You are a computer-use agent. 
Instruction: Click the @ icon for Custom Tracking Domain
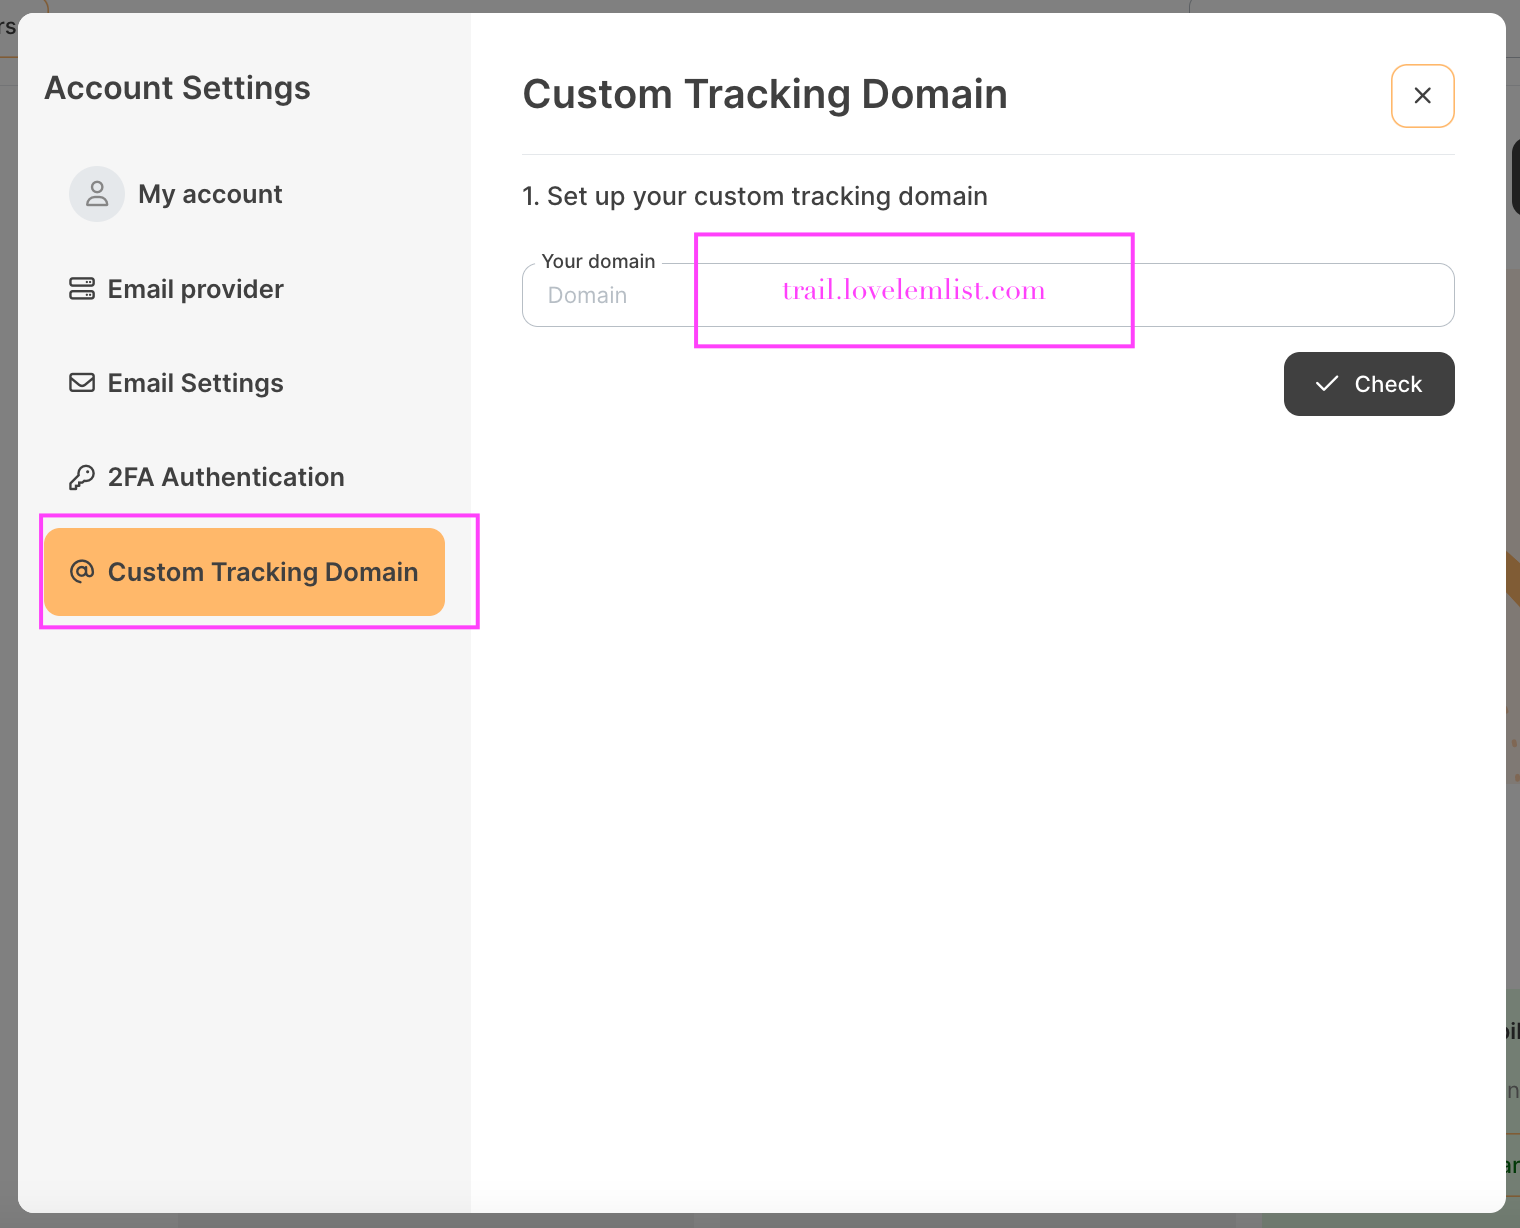[x=82, y=571]
